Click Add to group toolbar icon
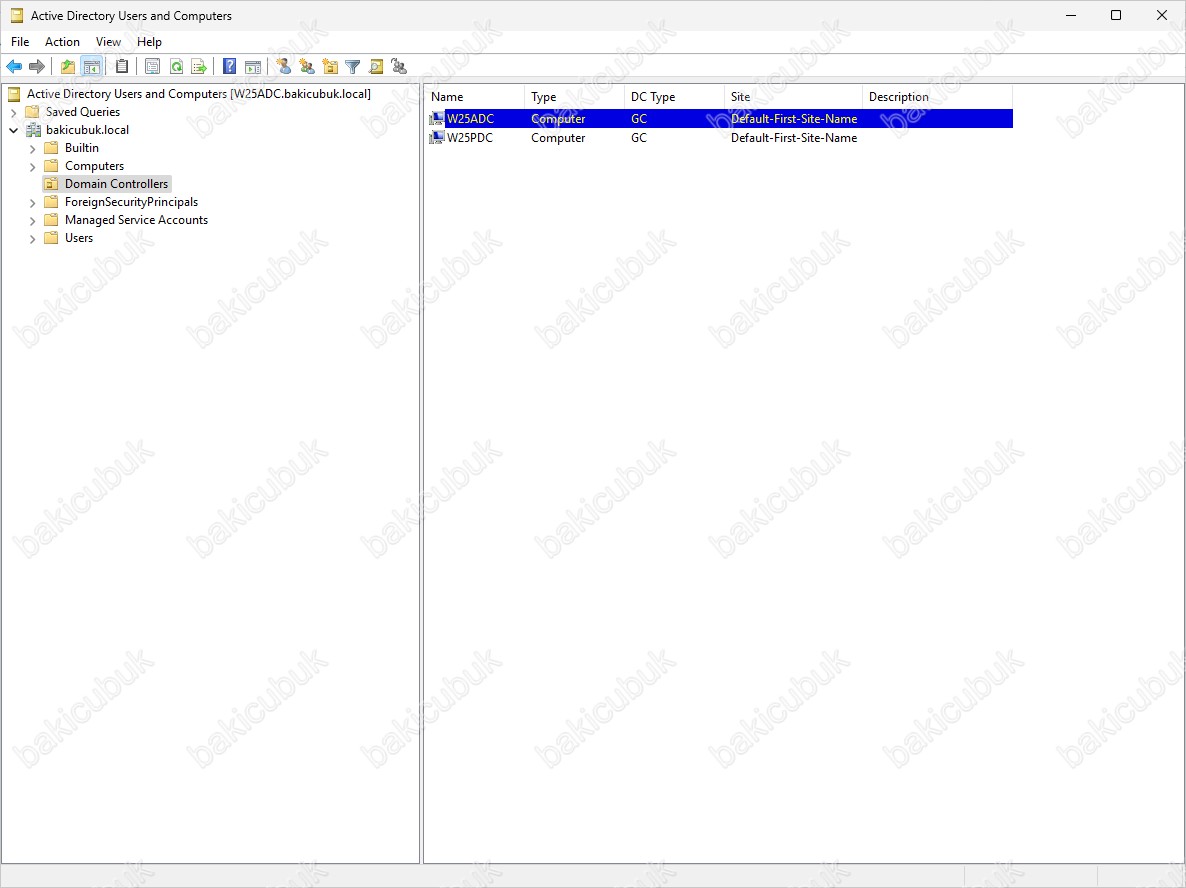Image resolution: width=1186 pixels, height=888 pixels. [x=399, y=67]
